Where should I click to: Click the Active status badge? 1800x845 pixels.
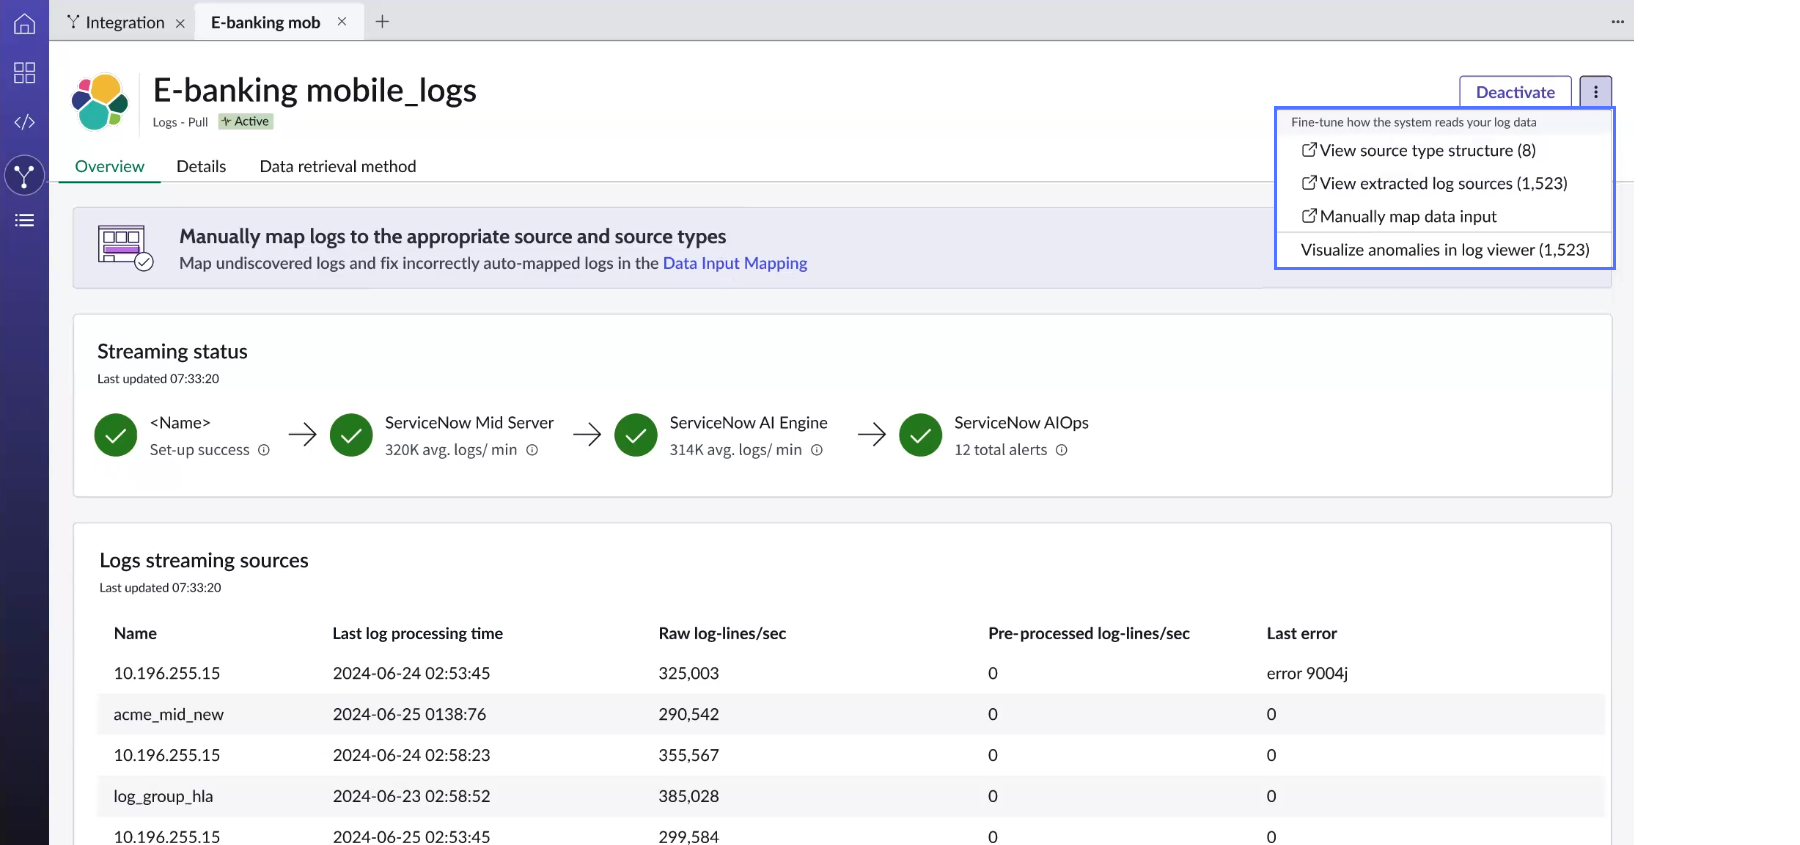click(246, 121)
